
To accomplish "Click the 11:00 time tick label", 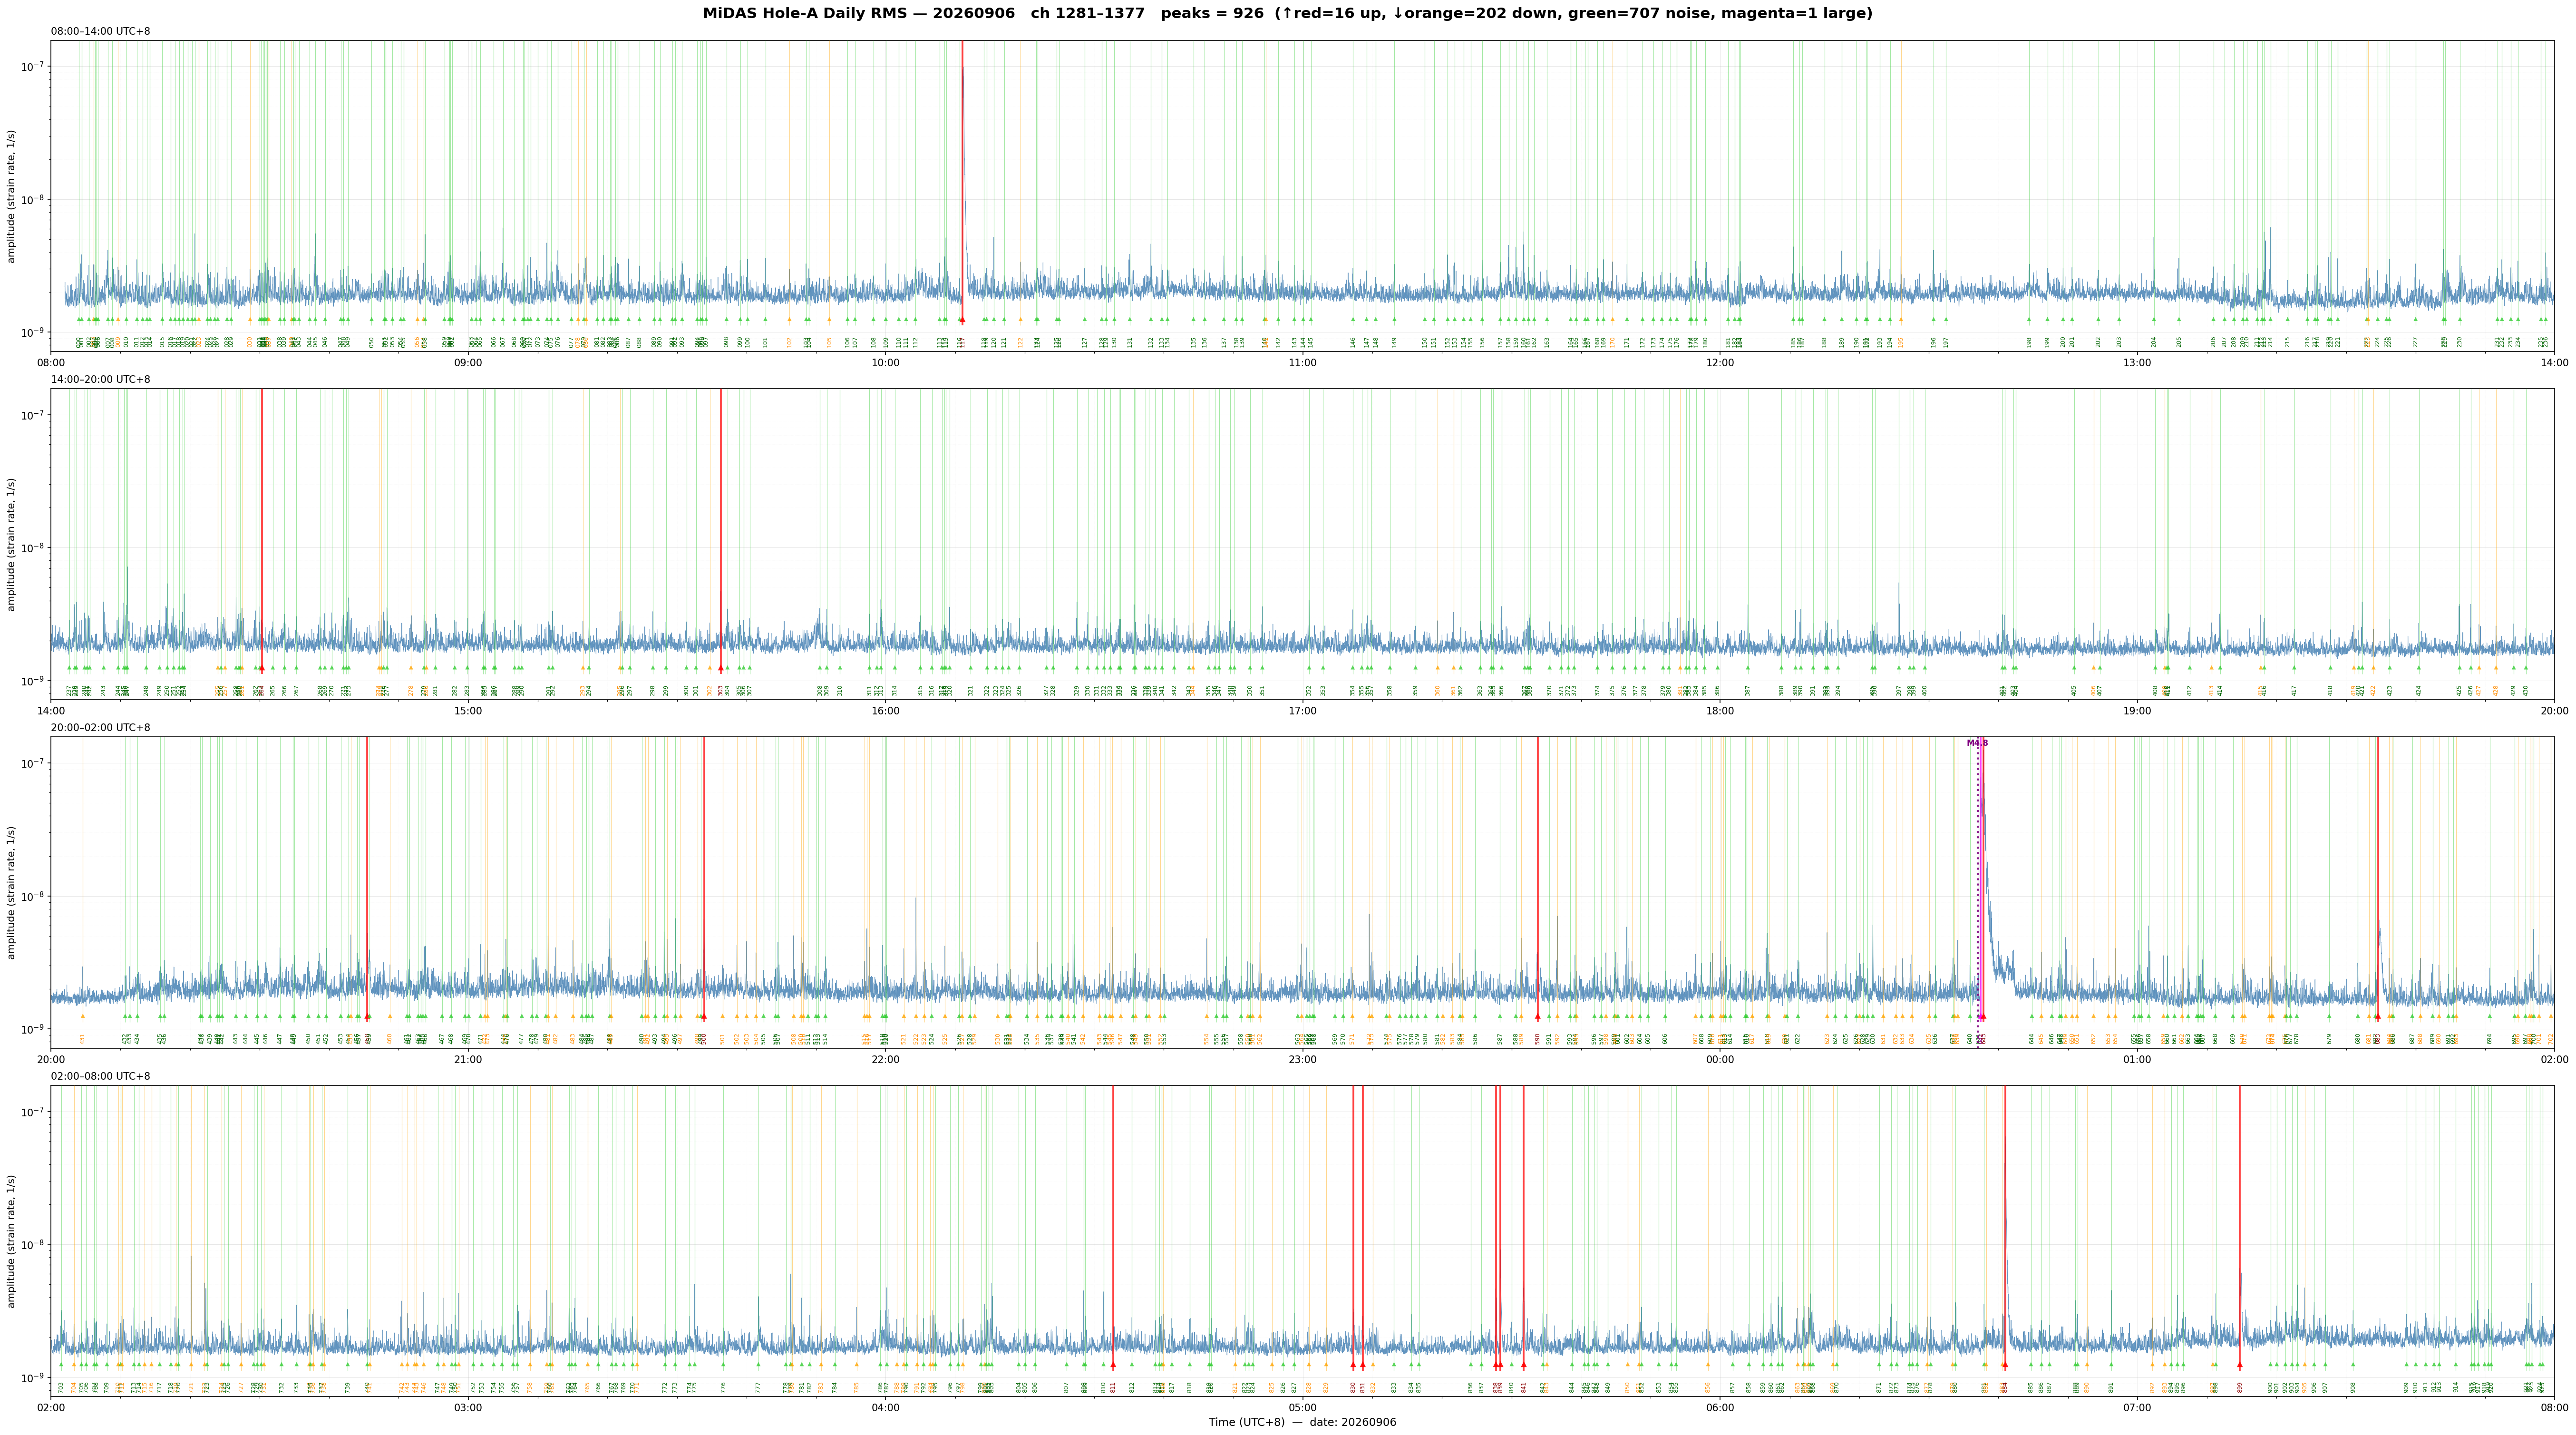I will 1302,363.
